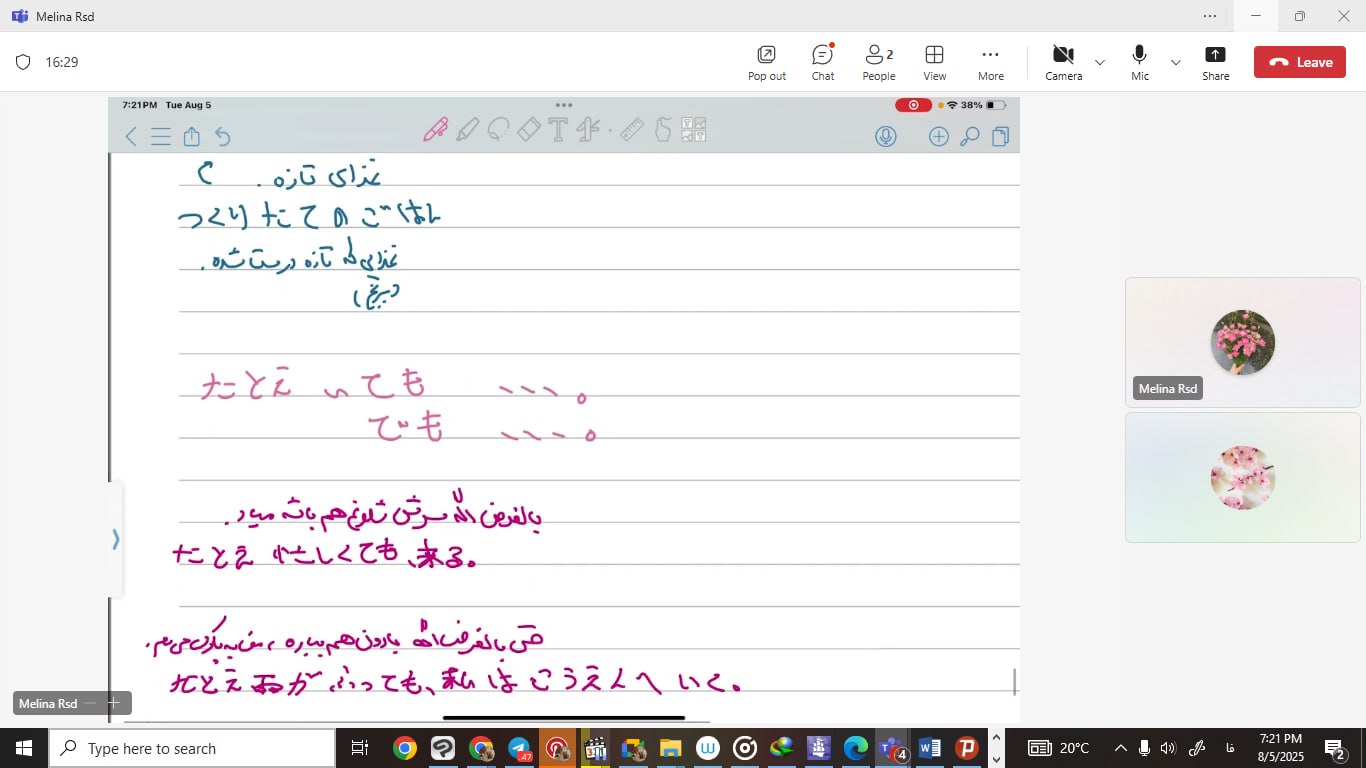1366x768 pixels.
Task: Pop out the shared content window
Action: (766, 62)
